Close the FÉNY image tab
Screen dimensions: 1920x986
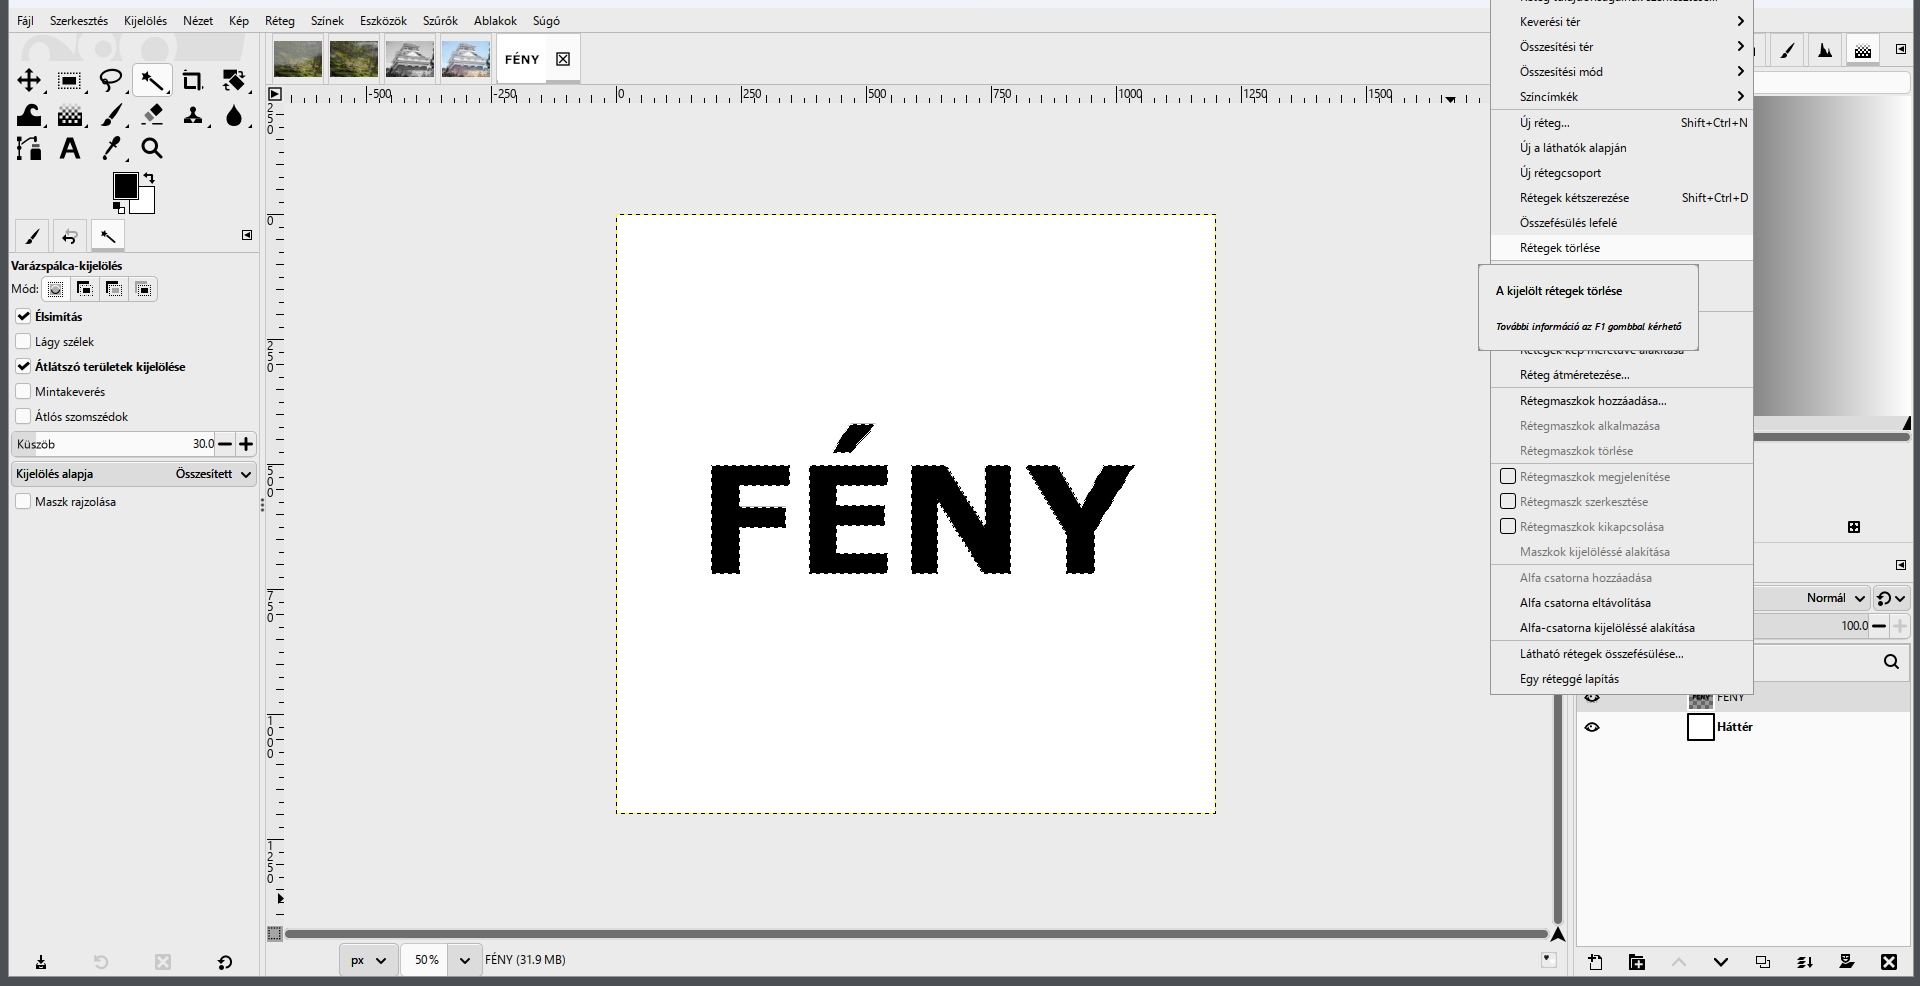563,59
